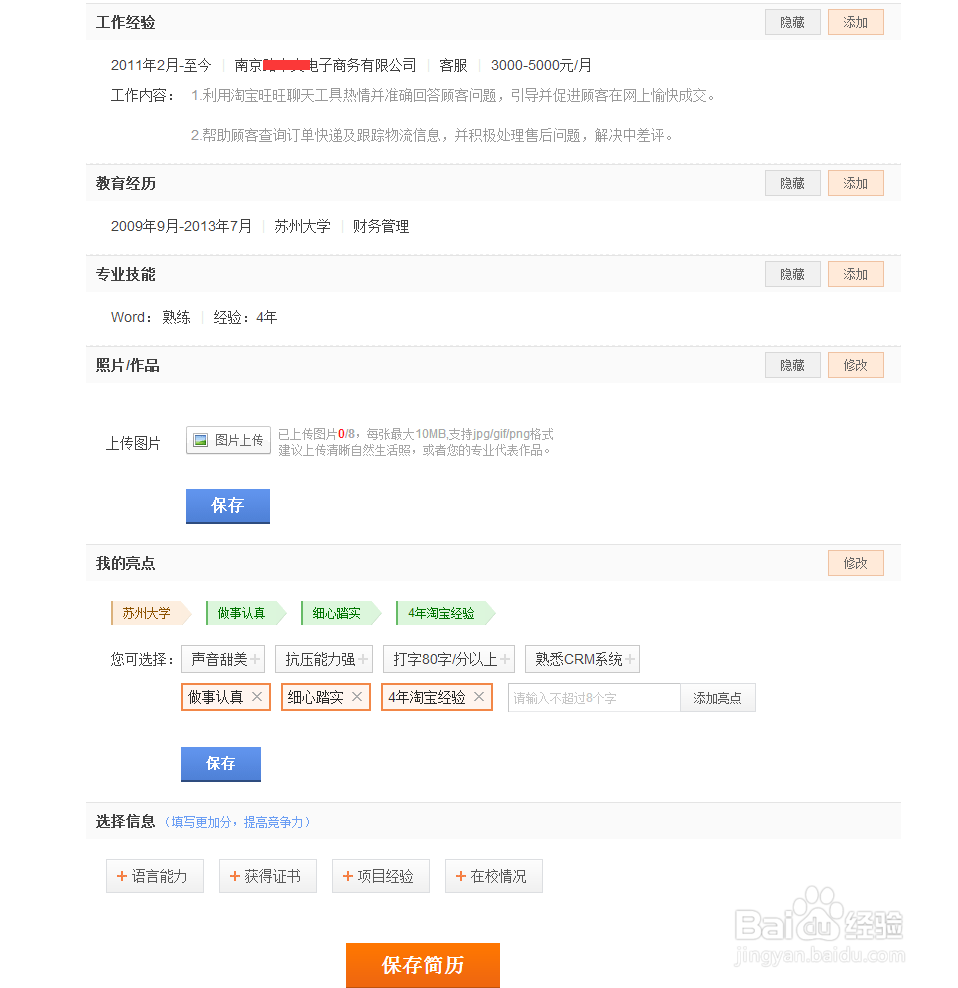The height and width of the screenshot is (988, 958).
Task: Click 修改 for the 照片/作品 section
Action: coord(855,364)
